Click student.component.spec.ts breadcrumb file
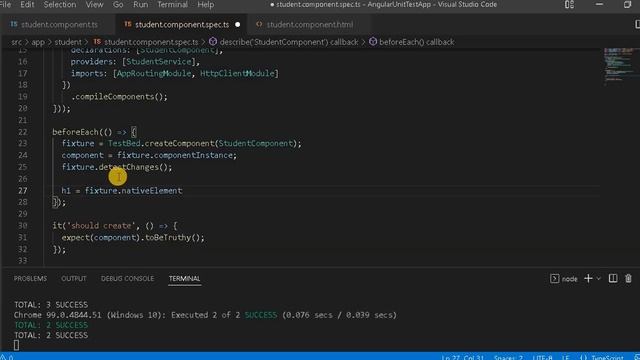This screenshot has width=640, height=360. coord(151,42)
